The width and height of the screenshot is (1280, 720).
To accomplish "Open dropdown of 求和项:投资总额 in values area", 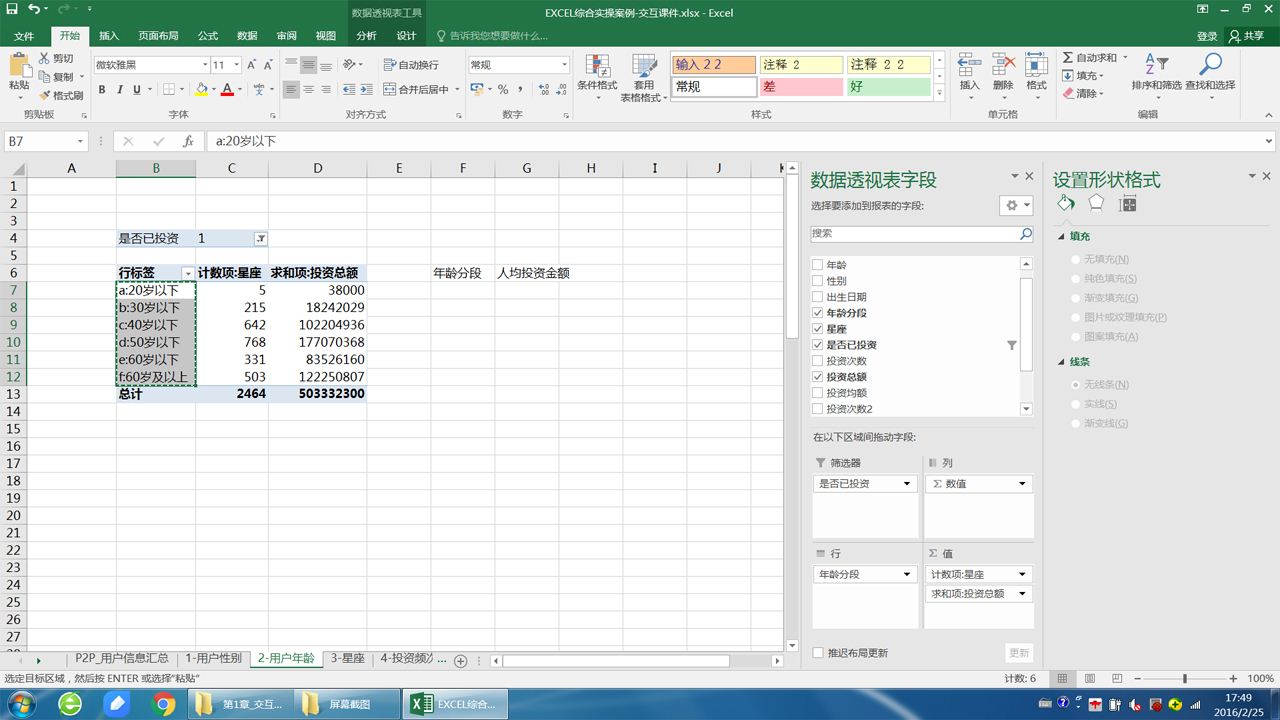I will pyautogui.click(x=1022, y=594).
